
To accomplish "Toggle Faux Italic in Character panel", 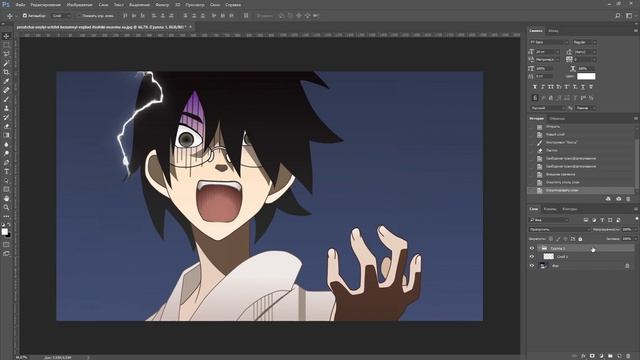I will [543, 87].
